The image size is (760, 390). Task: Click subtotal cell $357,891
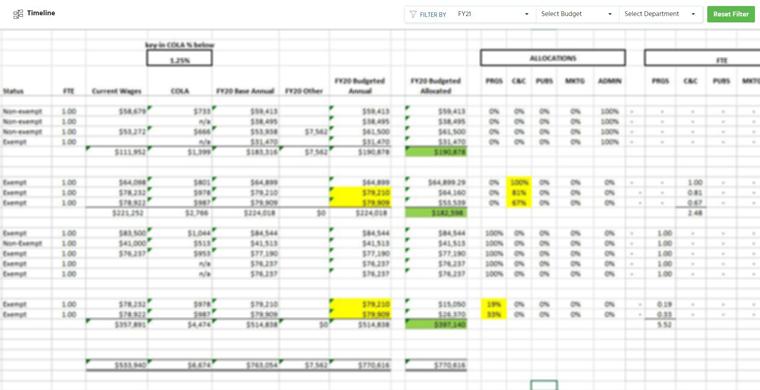(x=117, y=324)
